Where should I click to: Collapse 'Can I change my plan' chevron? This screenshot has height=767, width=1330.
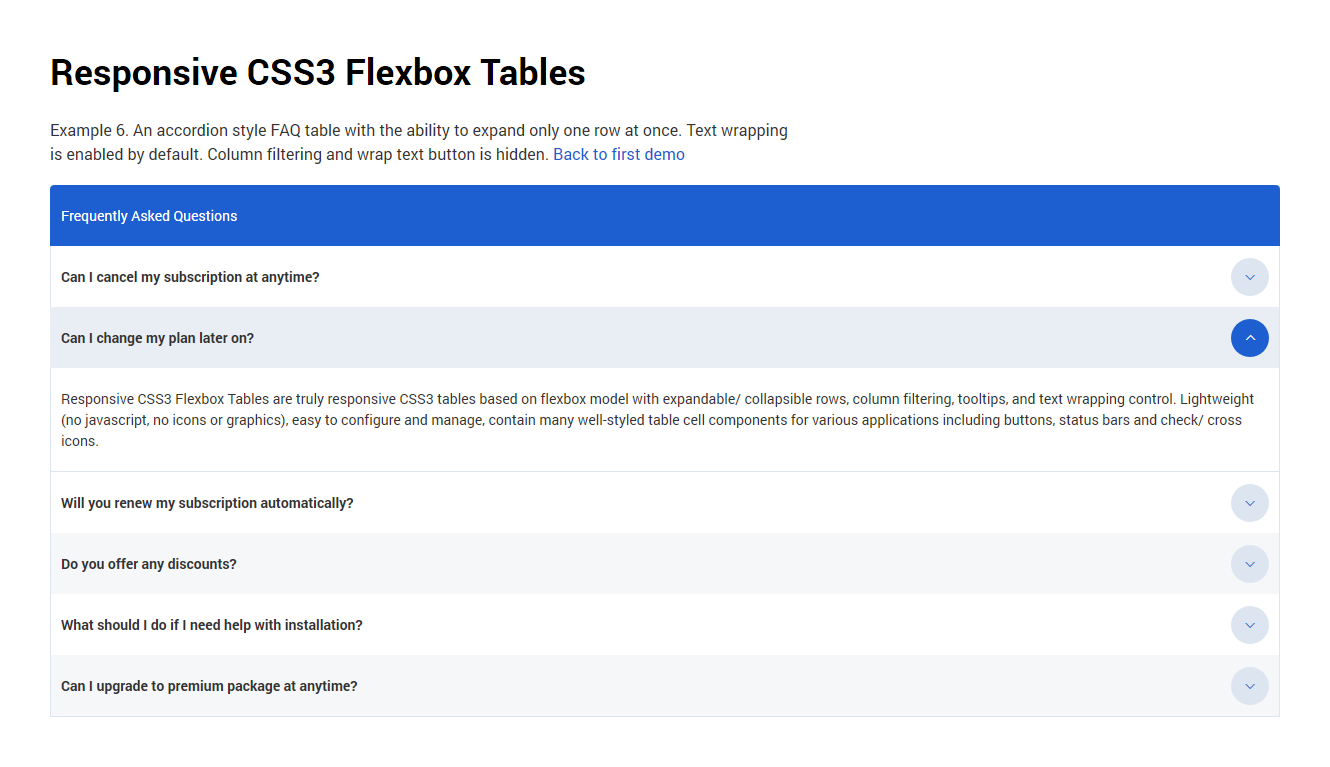(x=1249, y=338)
